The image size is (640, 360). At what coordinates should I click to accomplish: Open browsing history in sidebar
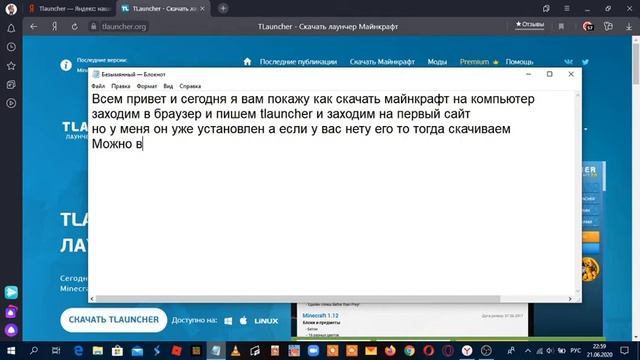[x=11, y=47]
